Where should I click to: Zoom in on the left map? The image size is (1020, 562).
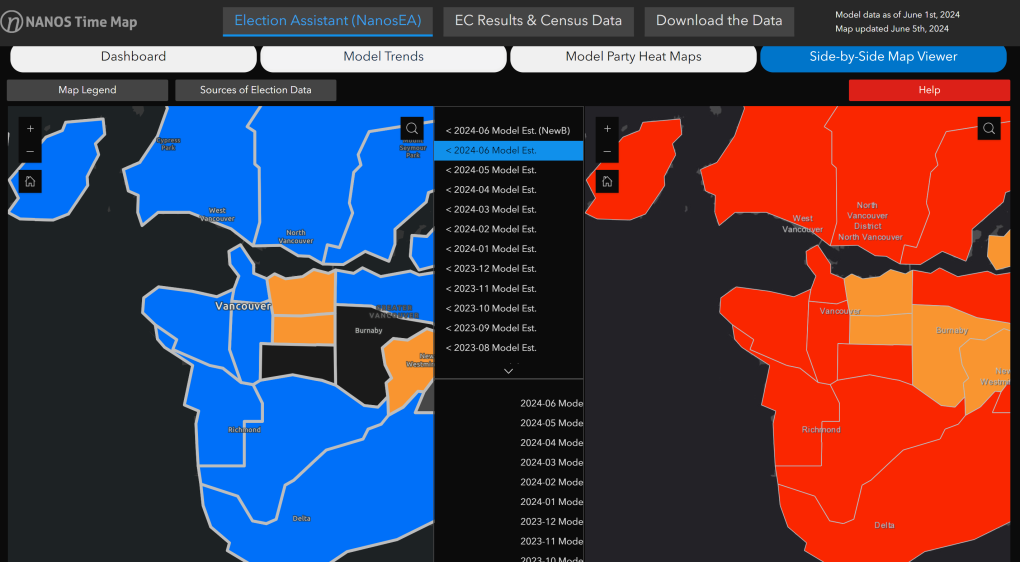coord(30,129)
